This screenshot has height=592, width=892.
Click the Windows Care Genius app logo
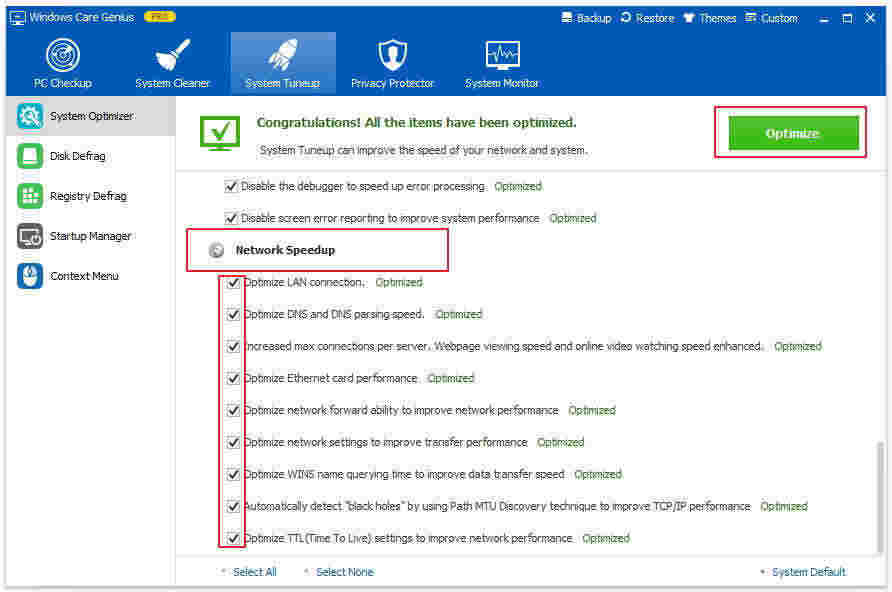(18, 18)
